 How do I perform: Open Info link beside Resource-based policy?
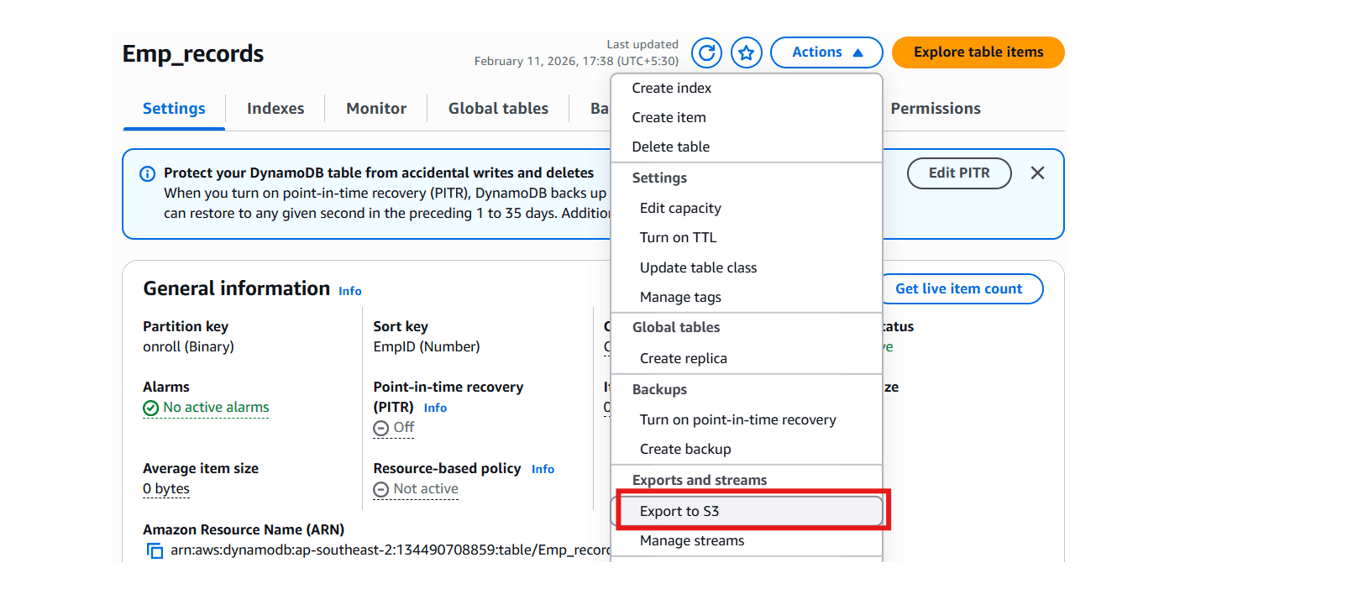[543, 469]
